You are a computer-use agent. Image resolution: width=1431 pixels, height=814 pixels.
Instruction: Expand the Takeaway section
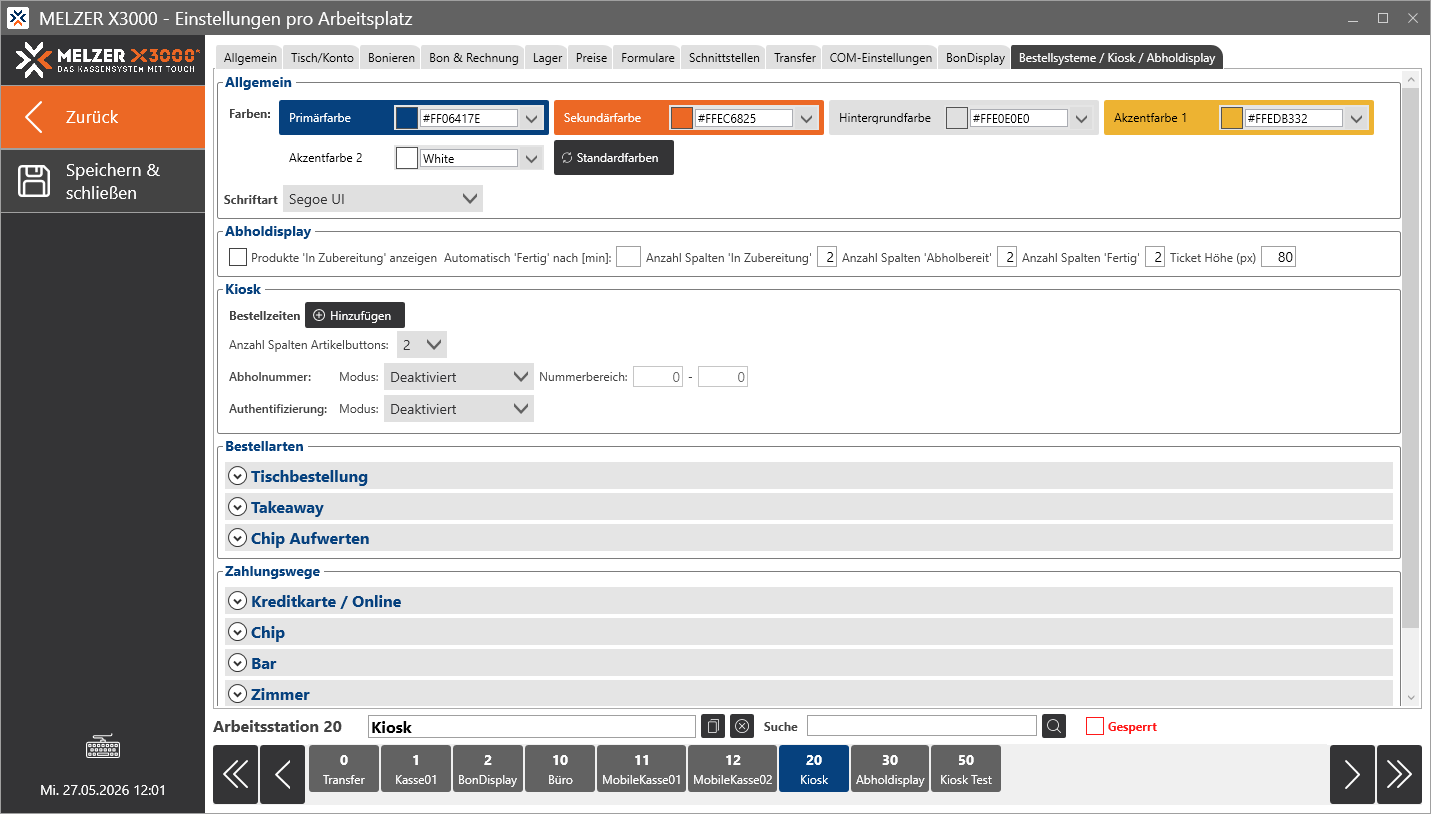coord(237,507)
